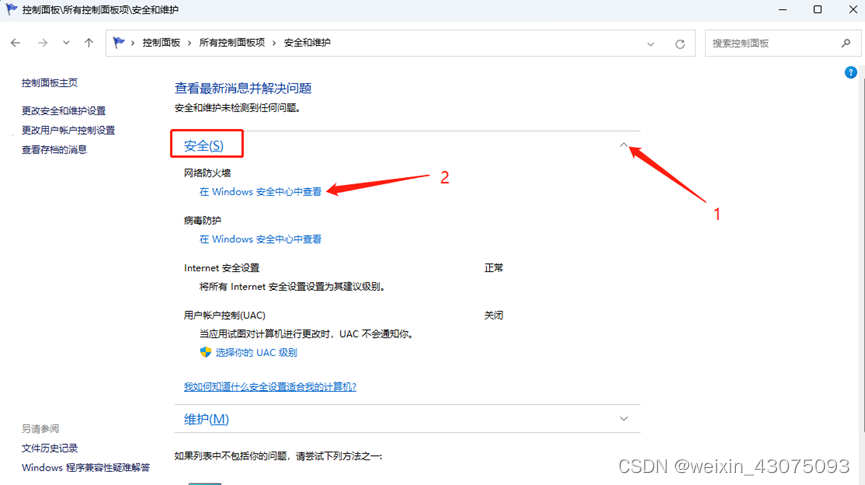Click heading 查看最新消息并解决问题

click(x=243, y=88)
